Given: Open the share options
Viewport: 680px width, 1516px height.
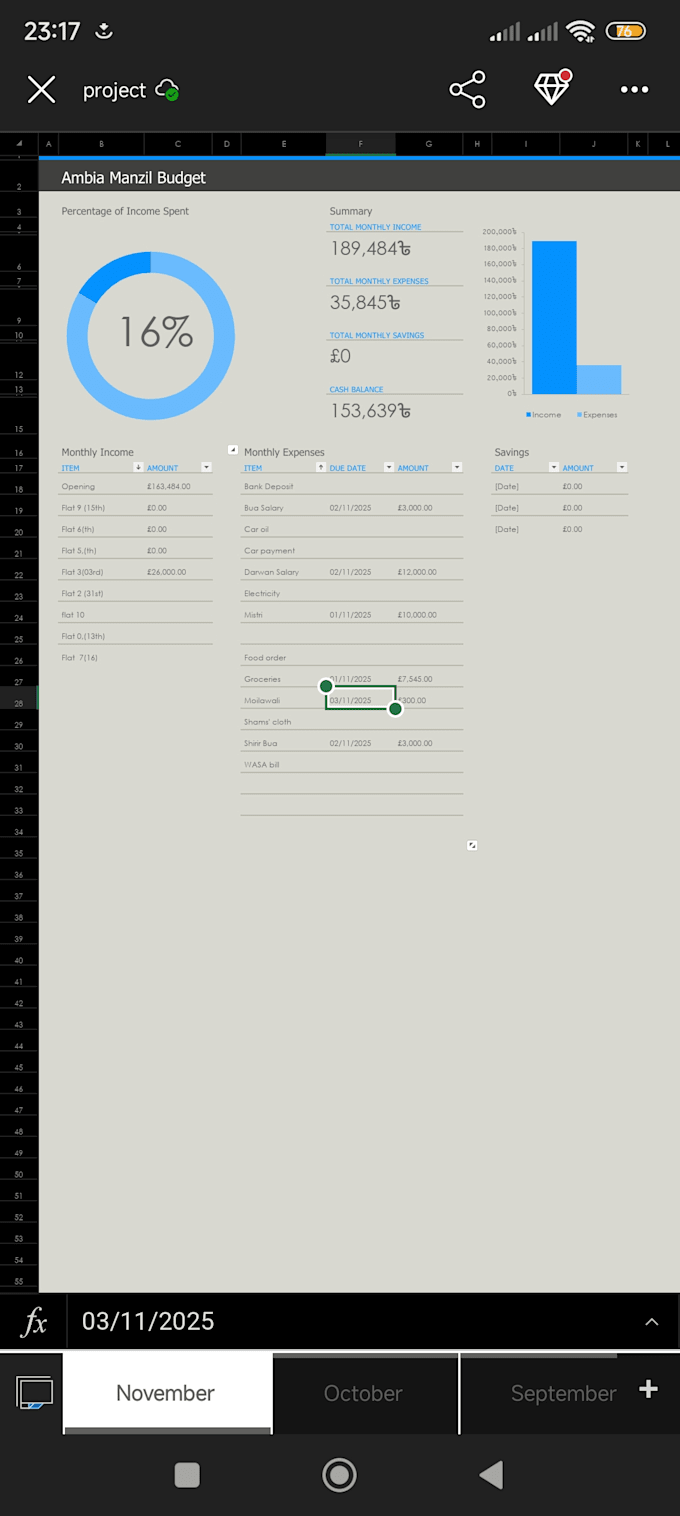Looking at the screenshot, I should tap(467, 90).
